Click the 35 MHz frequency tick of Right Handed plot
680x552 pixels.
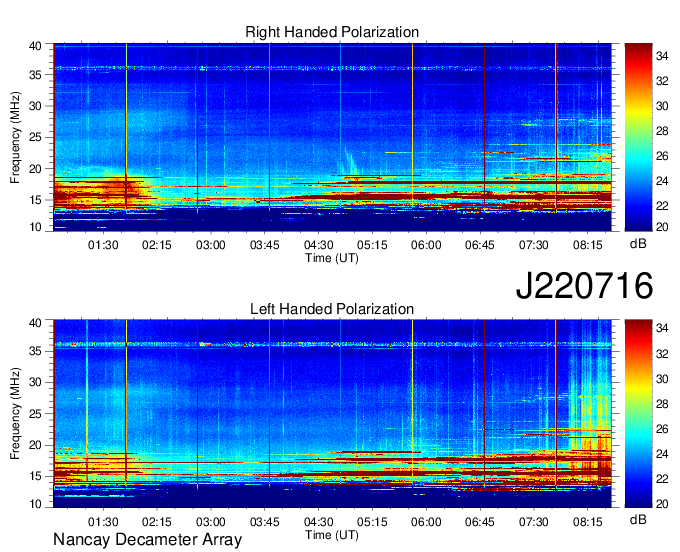[35, 75]
